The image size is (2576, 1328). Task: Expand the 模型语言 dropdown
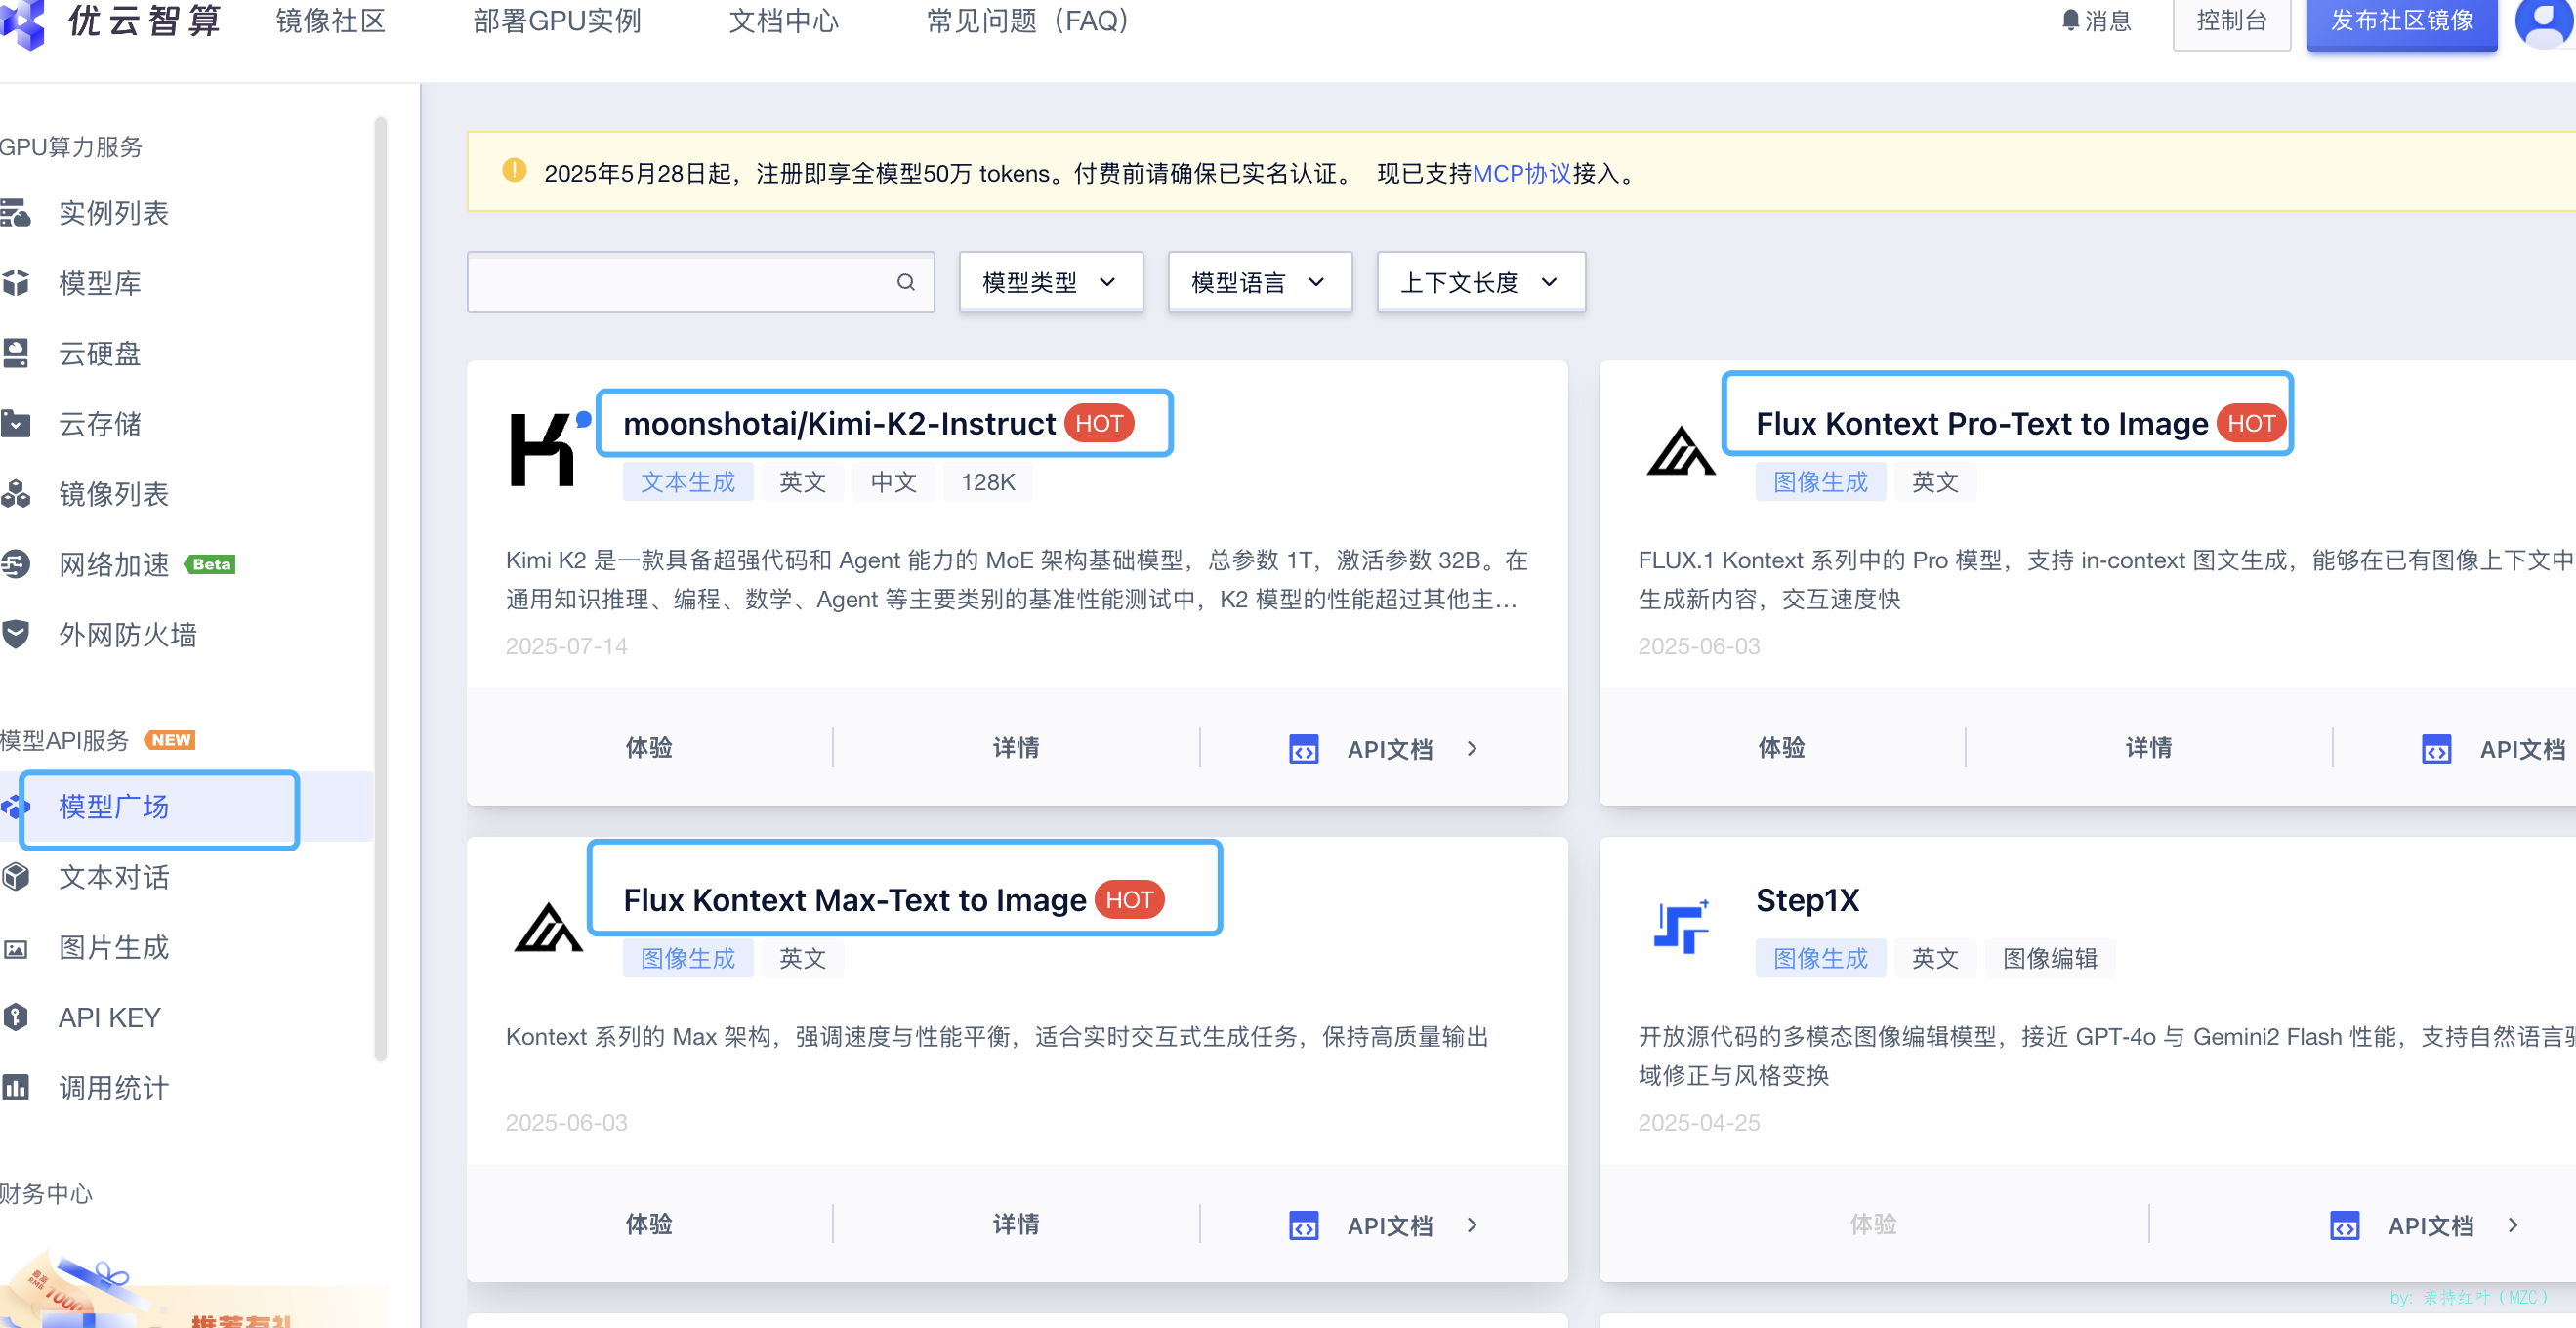(x=1259, y=283)
